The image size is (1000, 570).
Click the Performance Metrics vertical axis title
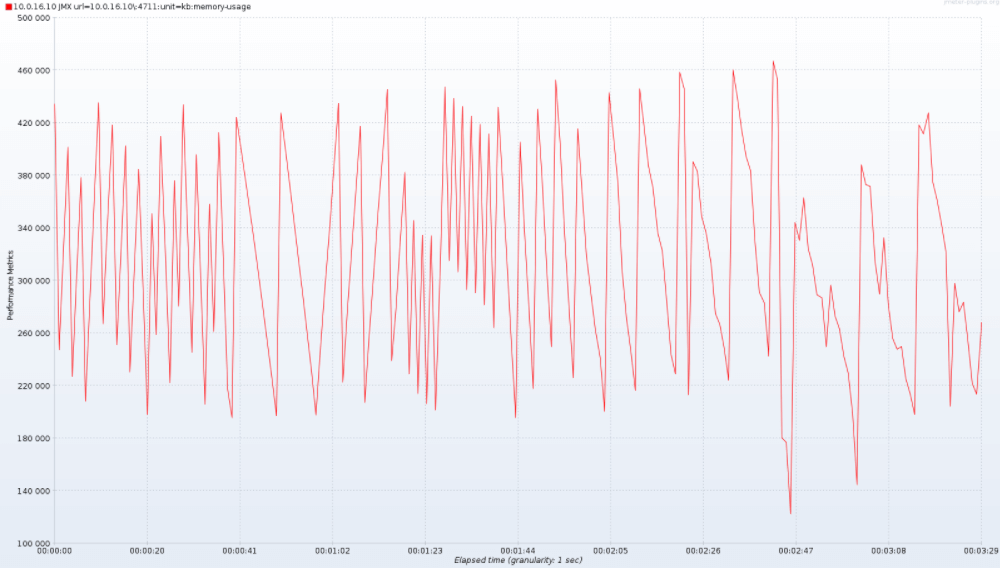point(10,286)
